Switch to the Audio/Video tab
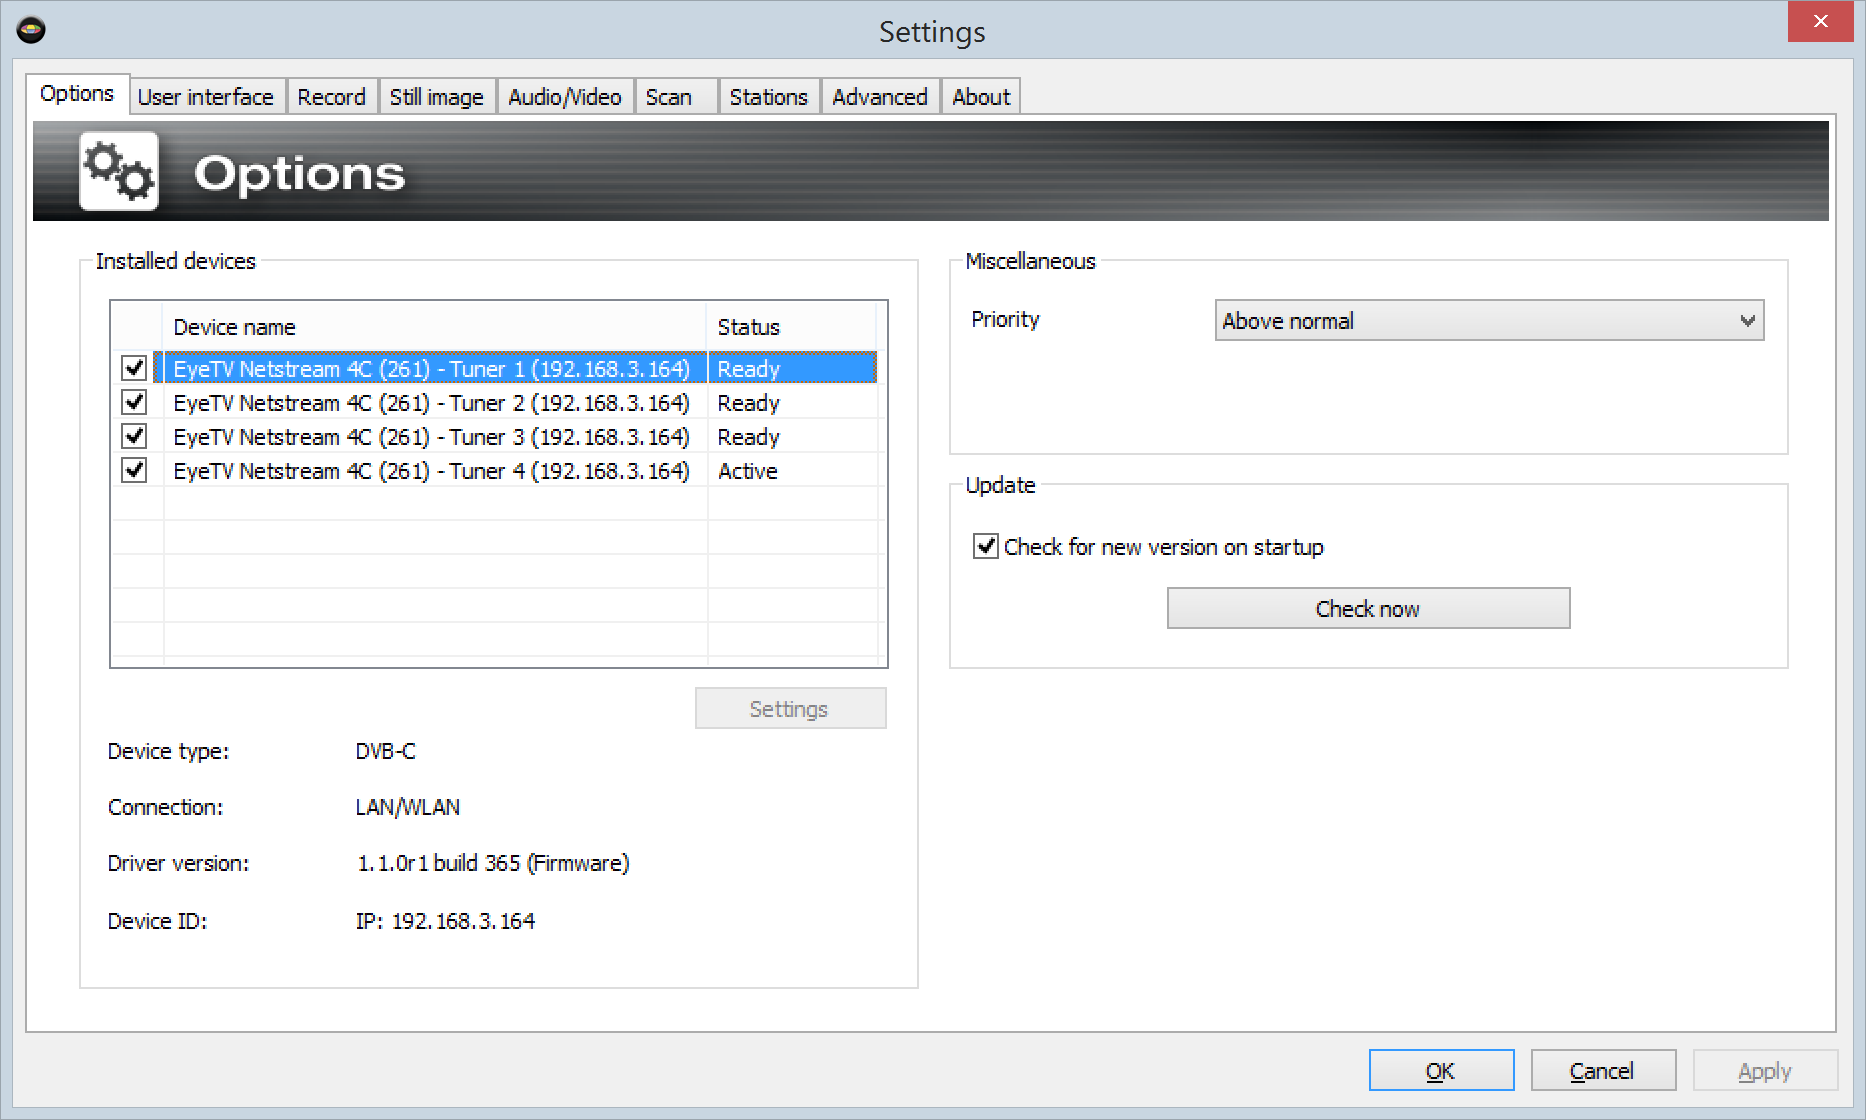This screenshot has height=1120, width=1866. click(565, 96)
